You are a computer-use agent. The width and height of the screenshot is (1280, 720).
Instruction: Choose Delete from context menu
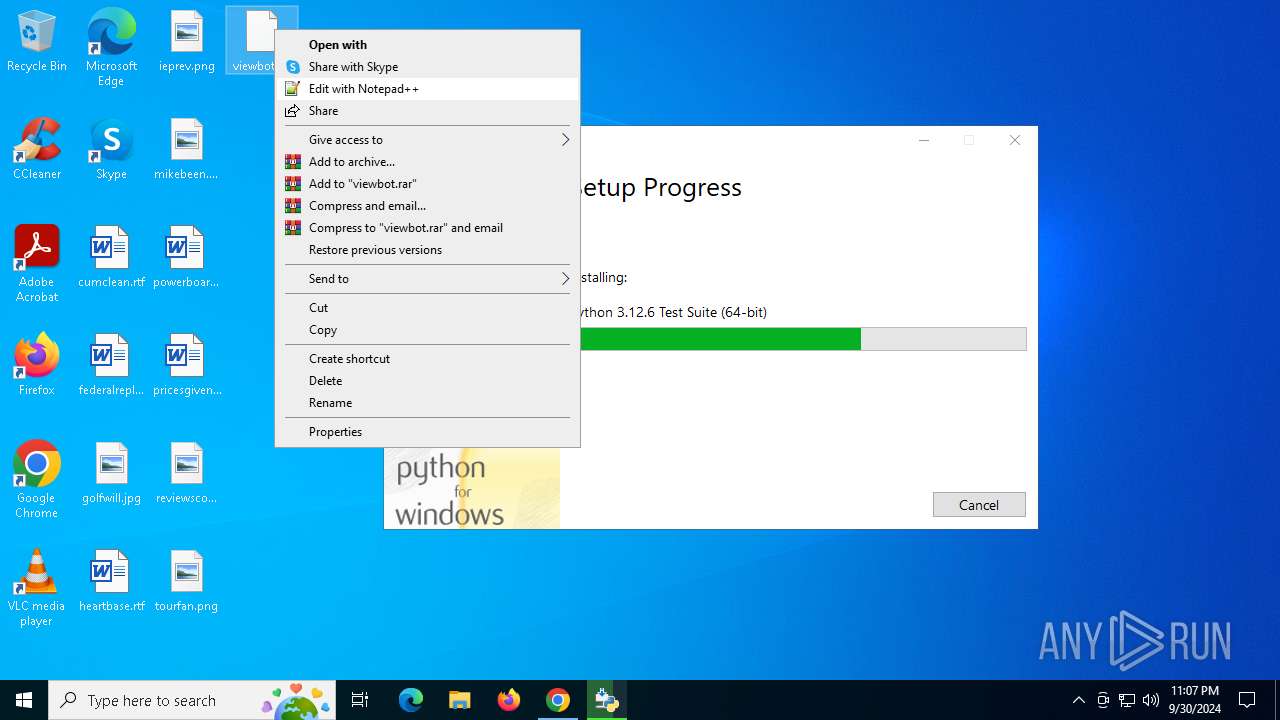coord(427,381)
